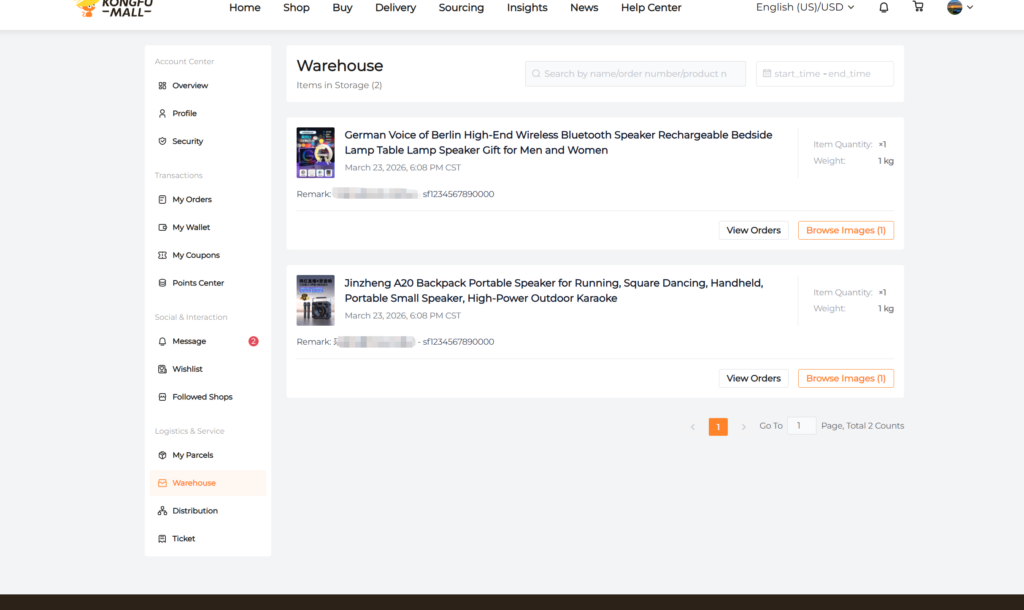The height and width of the screenshot is (610, 1024).
Task: Open Wishlist from the sidebar
Action: (187, 370)
